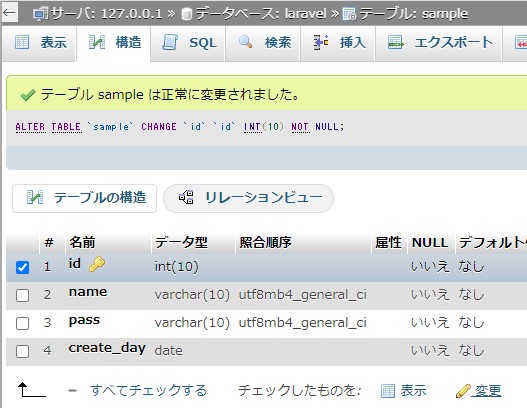Click the 名前 column header

point(82,242)
